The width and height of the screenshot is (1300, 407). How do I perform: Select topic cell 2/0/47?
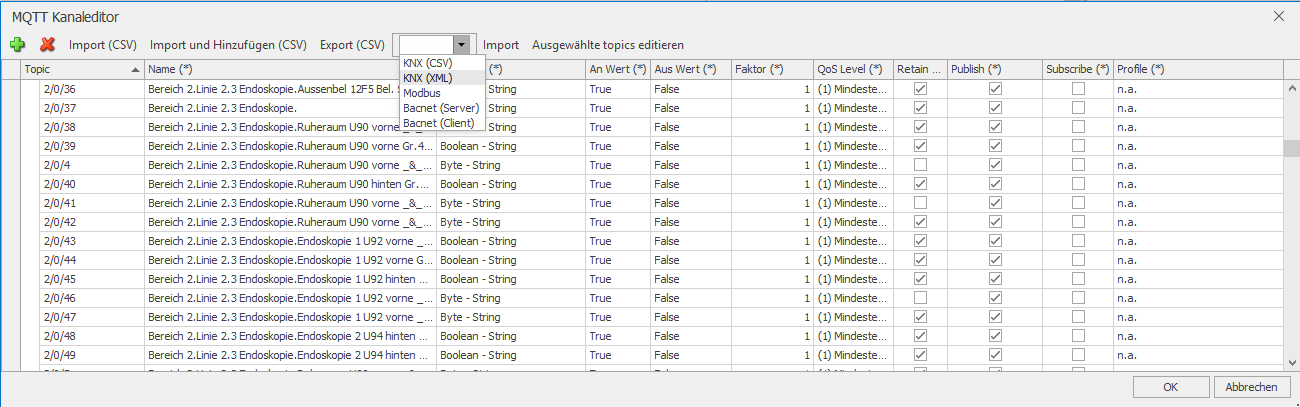pyautogui.click(x=92, y=317)
